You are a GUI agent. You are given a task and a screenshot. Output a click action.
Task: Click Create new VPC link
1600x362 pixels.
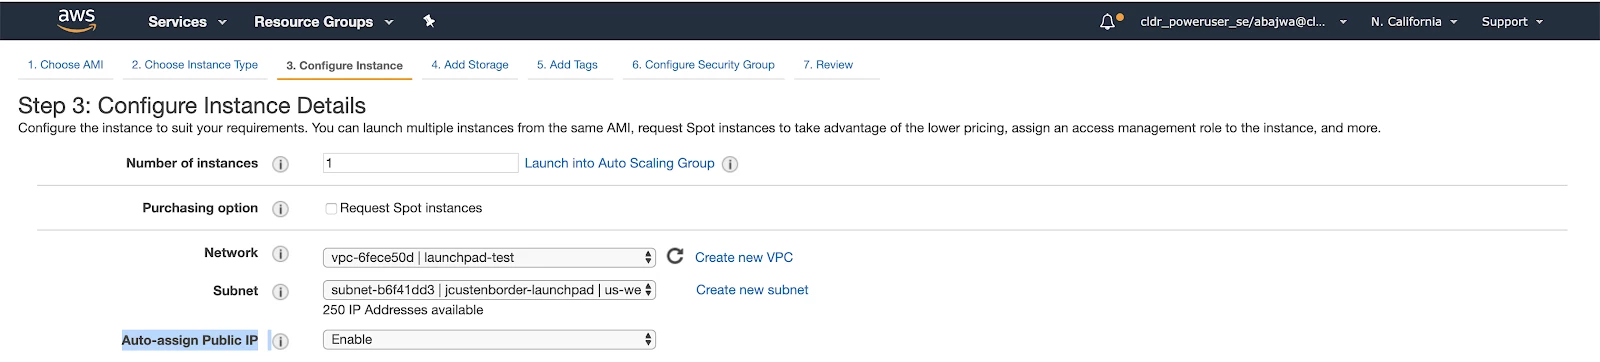point(744,257)
